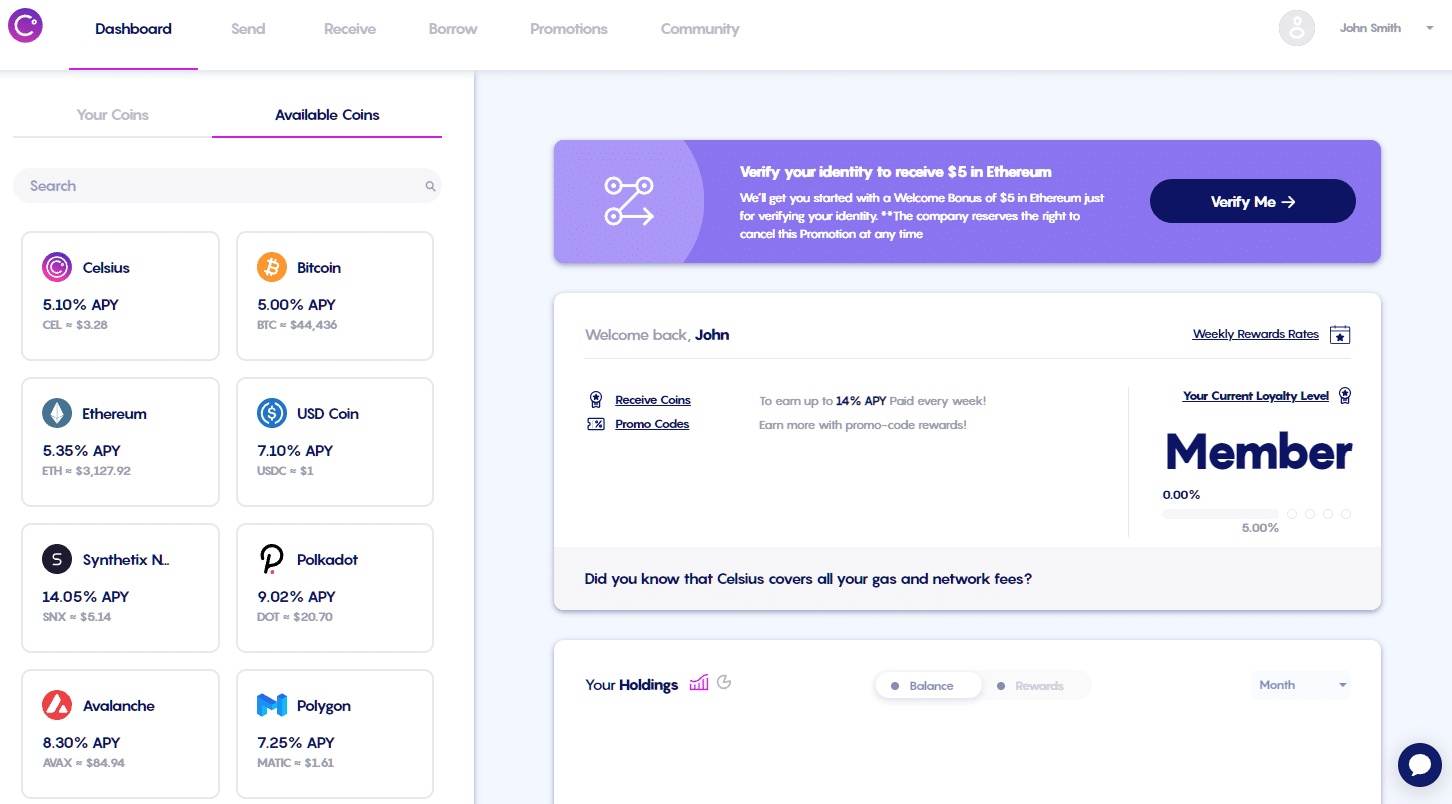Open the Community tab
The height and width of the screenshot is (804, 1452).
coord(700,29)
